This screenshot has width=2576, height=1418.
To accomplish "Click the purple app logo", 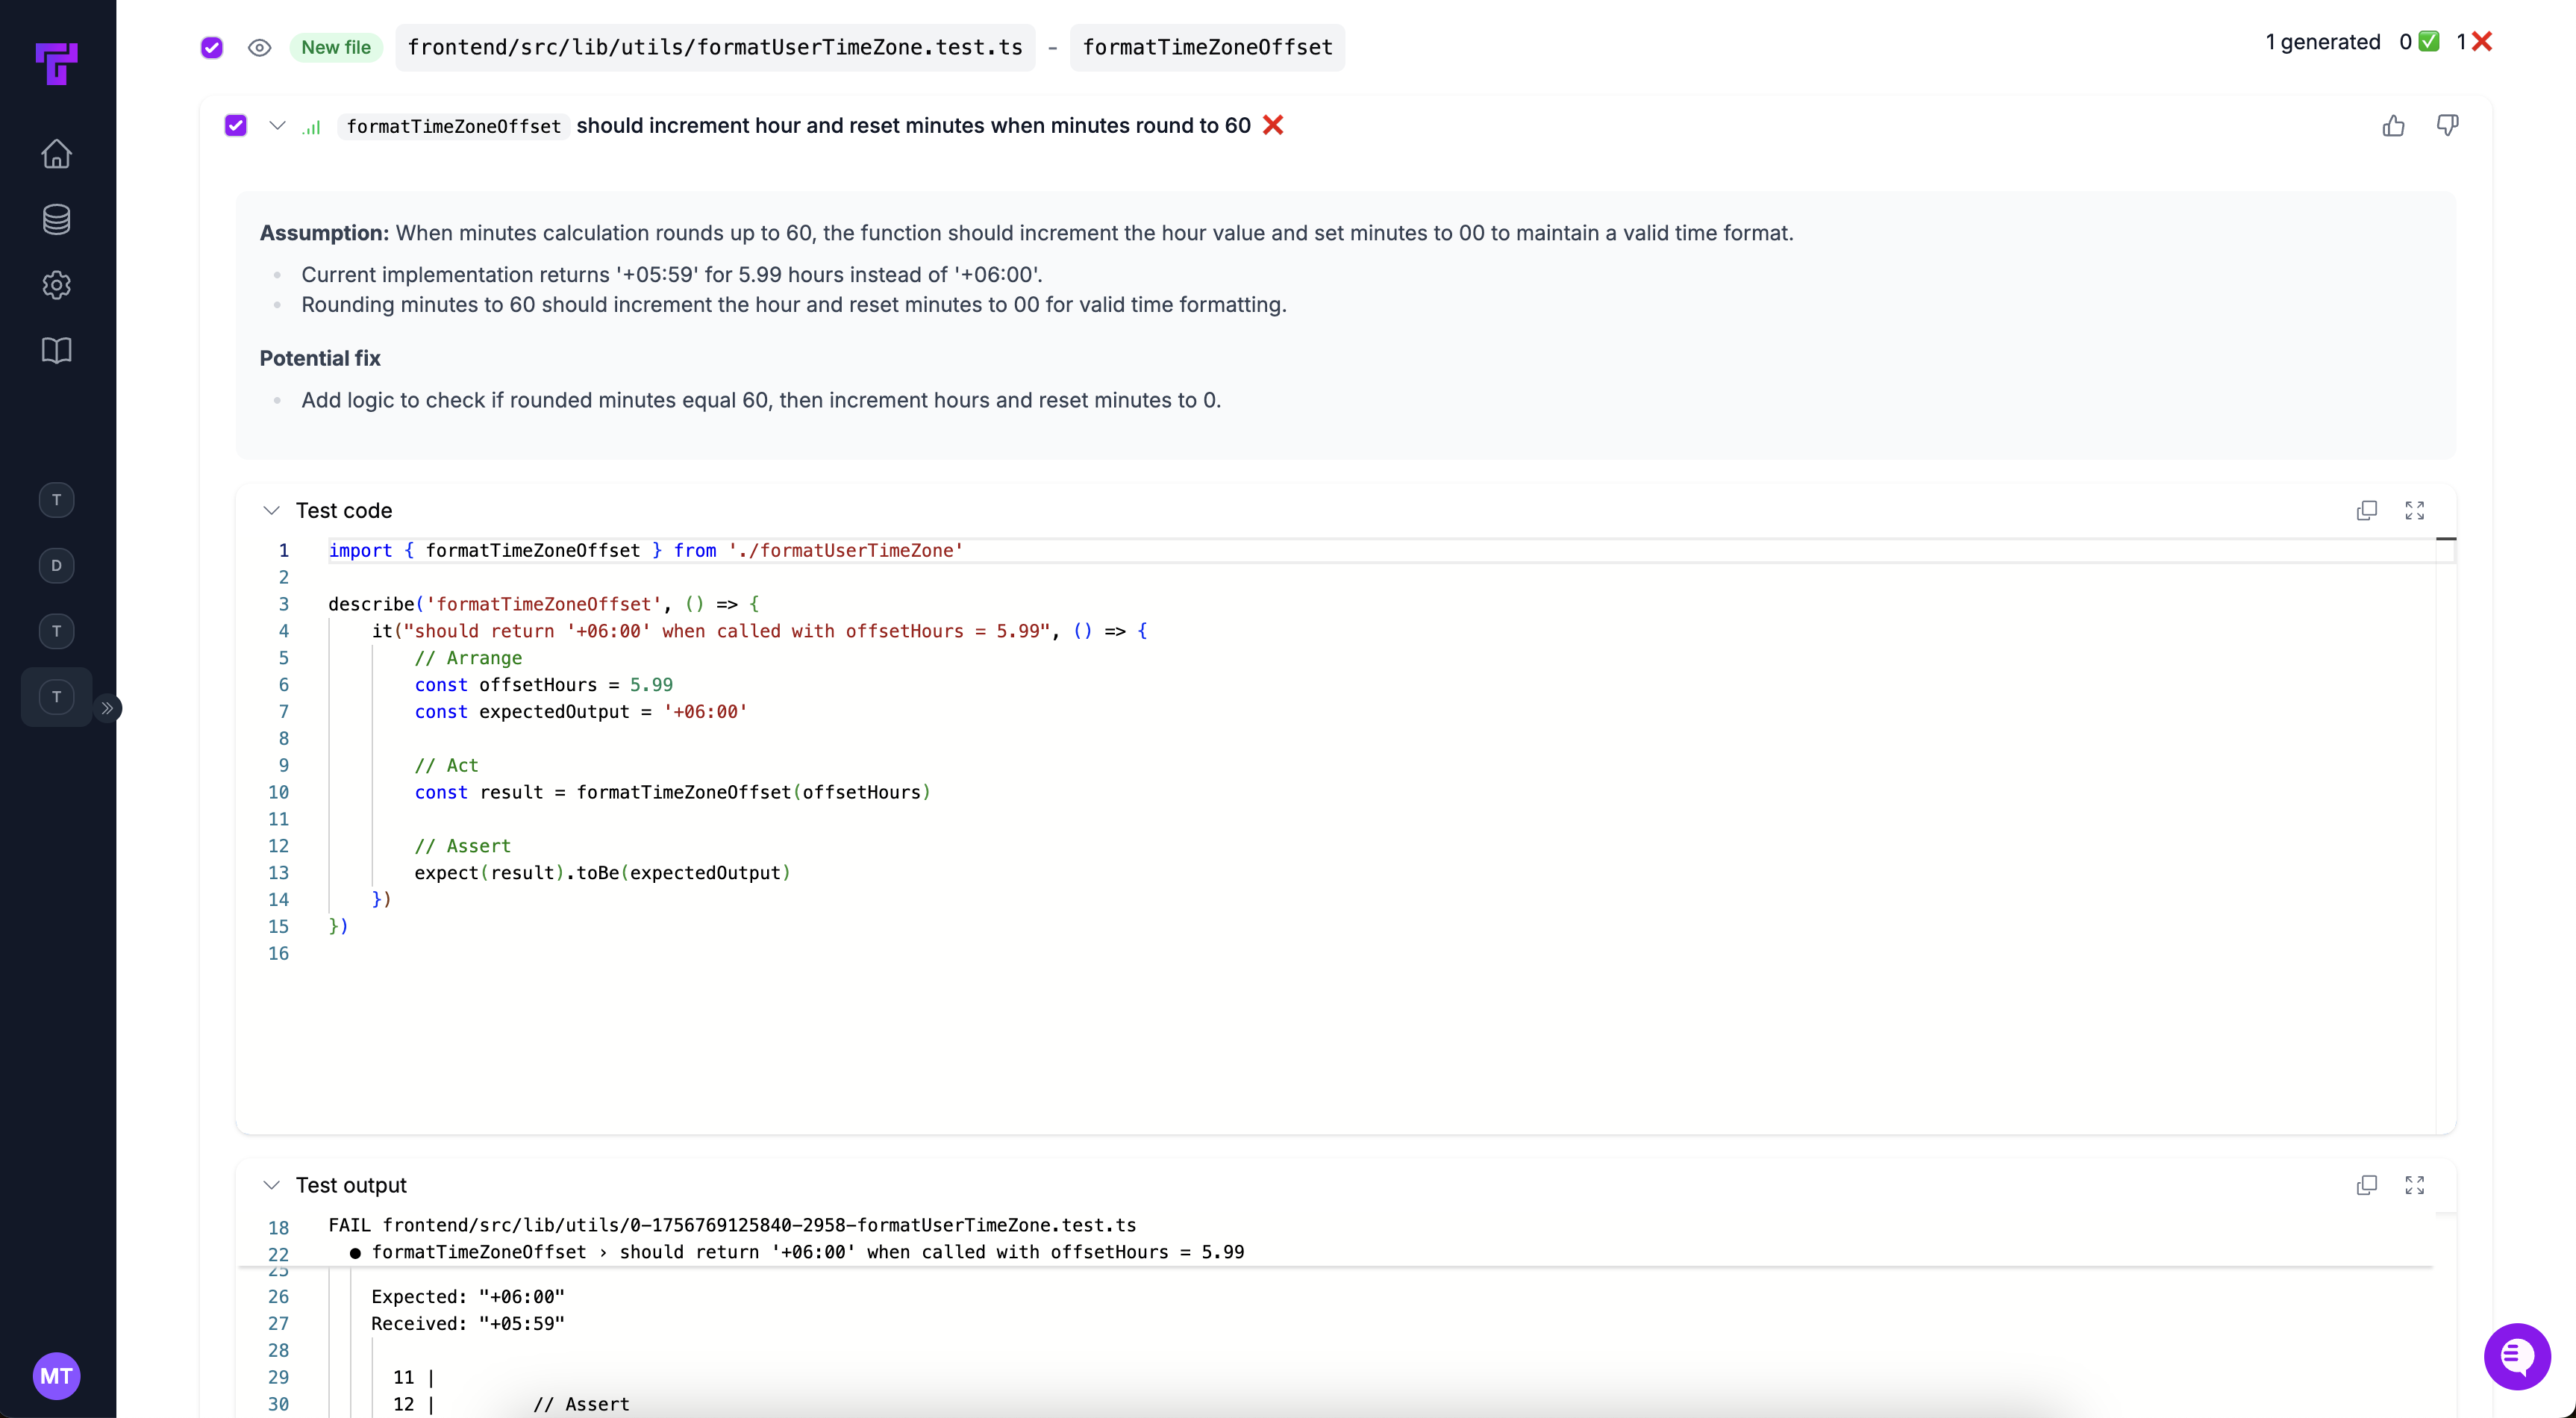I will pyautogui.click(x=56, y=63).
